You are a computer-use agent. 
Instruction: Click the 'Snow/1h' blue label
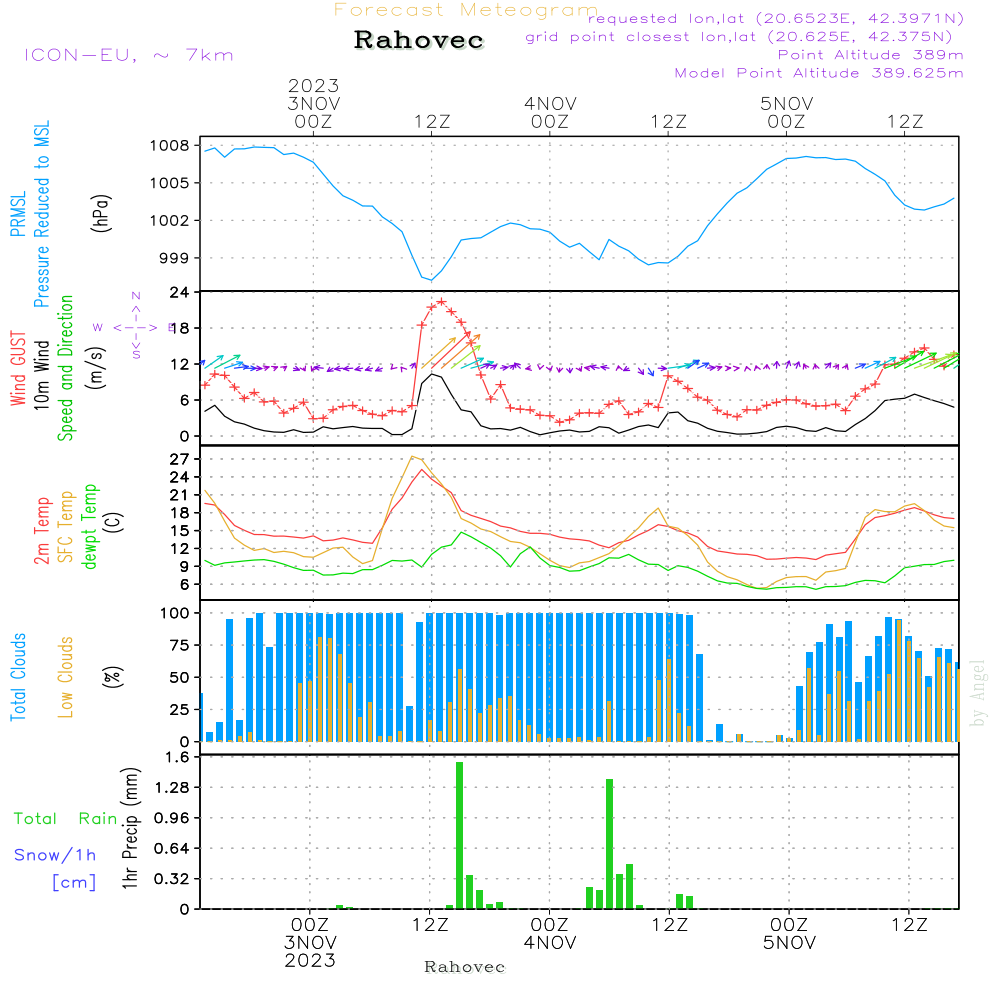point(55,855)
